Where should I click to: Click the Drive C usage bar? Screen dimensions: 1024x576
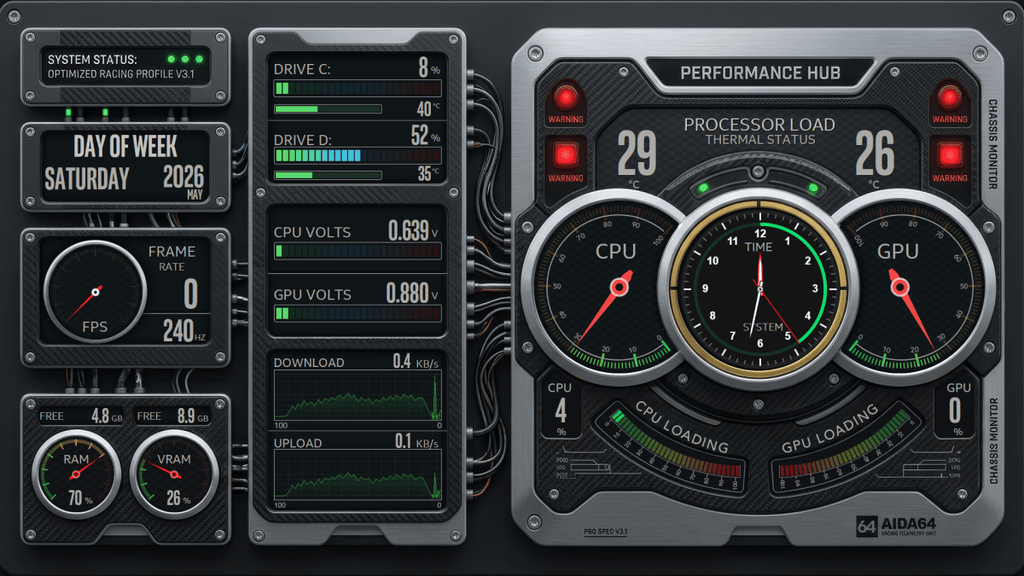click(358, 88)
